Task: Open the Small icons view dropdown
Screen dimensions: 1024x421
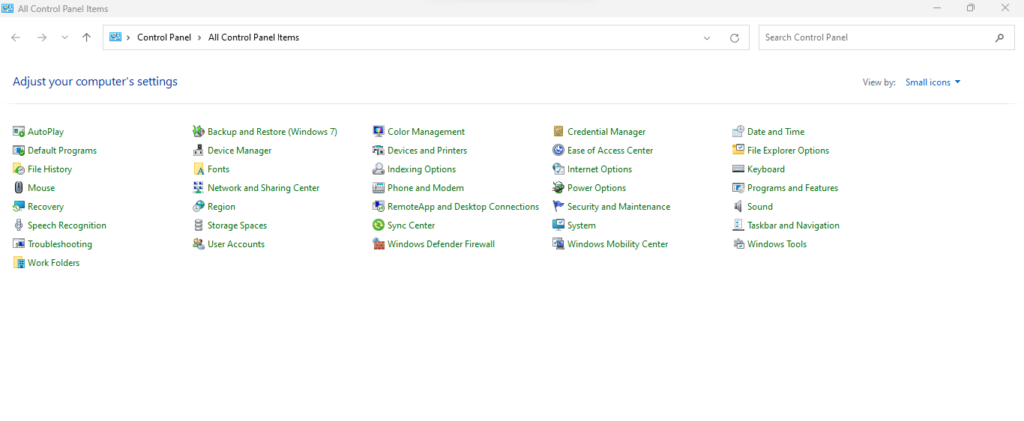Action: tap(933, 82)
